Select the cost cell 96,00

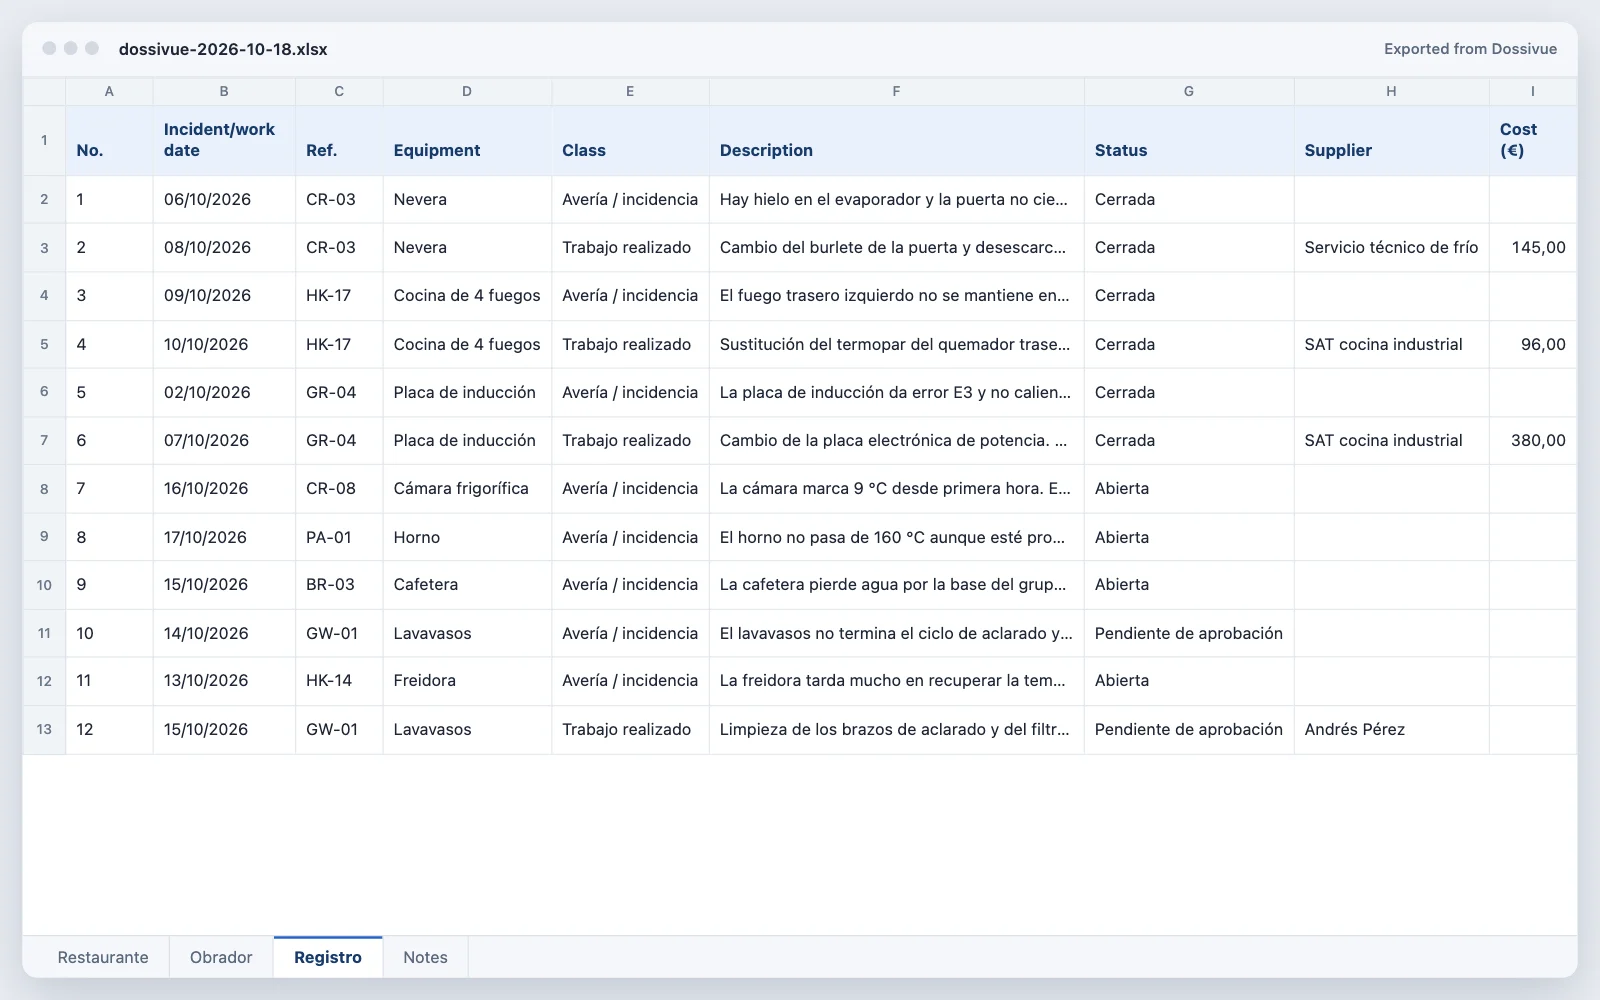1533,345
